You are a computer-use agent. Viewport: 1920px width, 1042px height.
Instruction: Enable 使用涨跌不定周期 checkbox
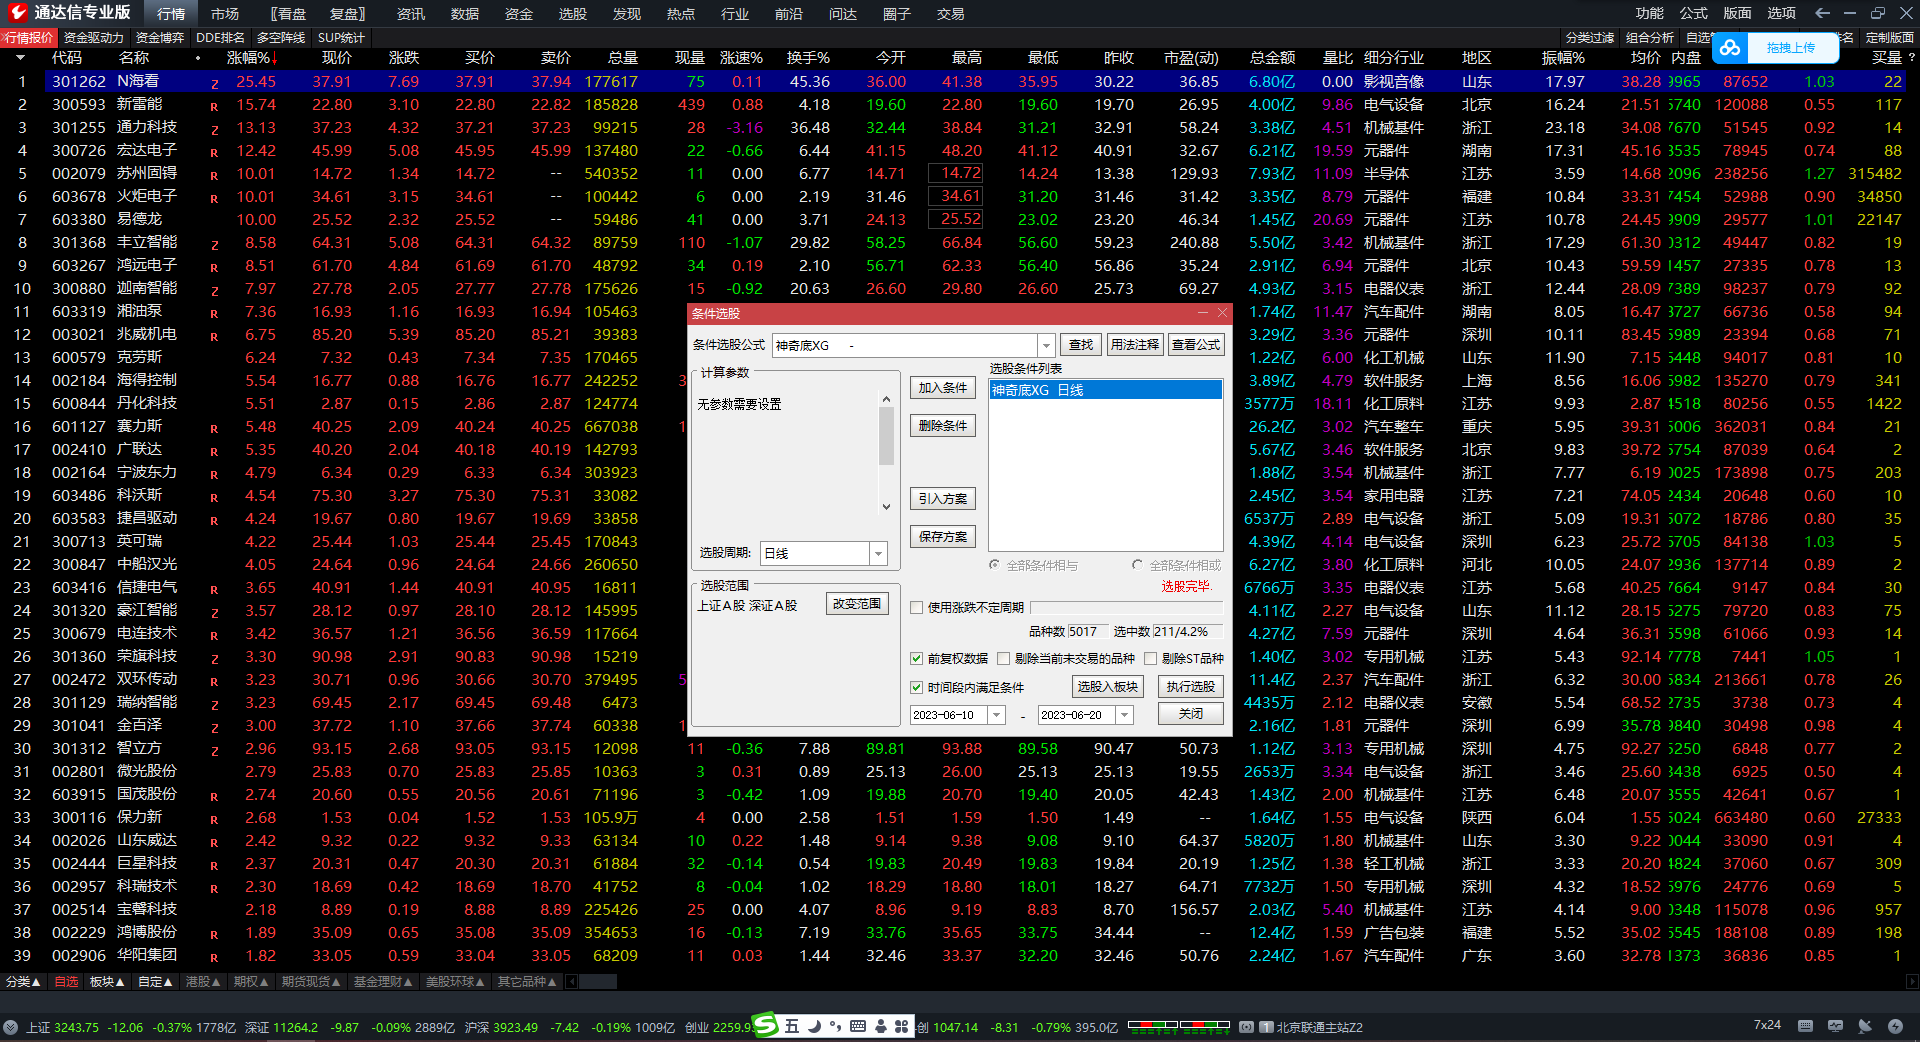[916, 608]
